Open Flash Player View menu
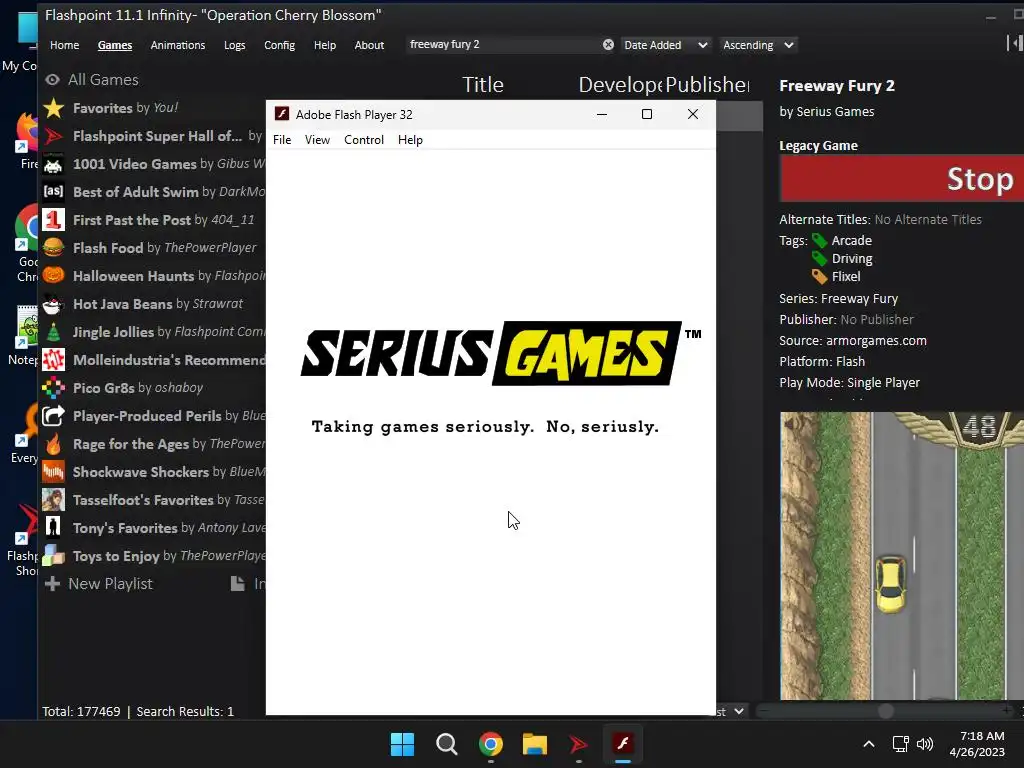The image size is (1024, 768). (x=317, y=140)
